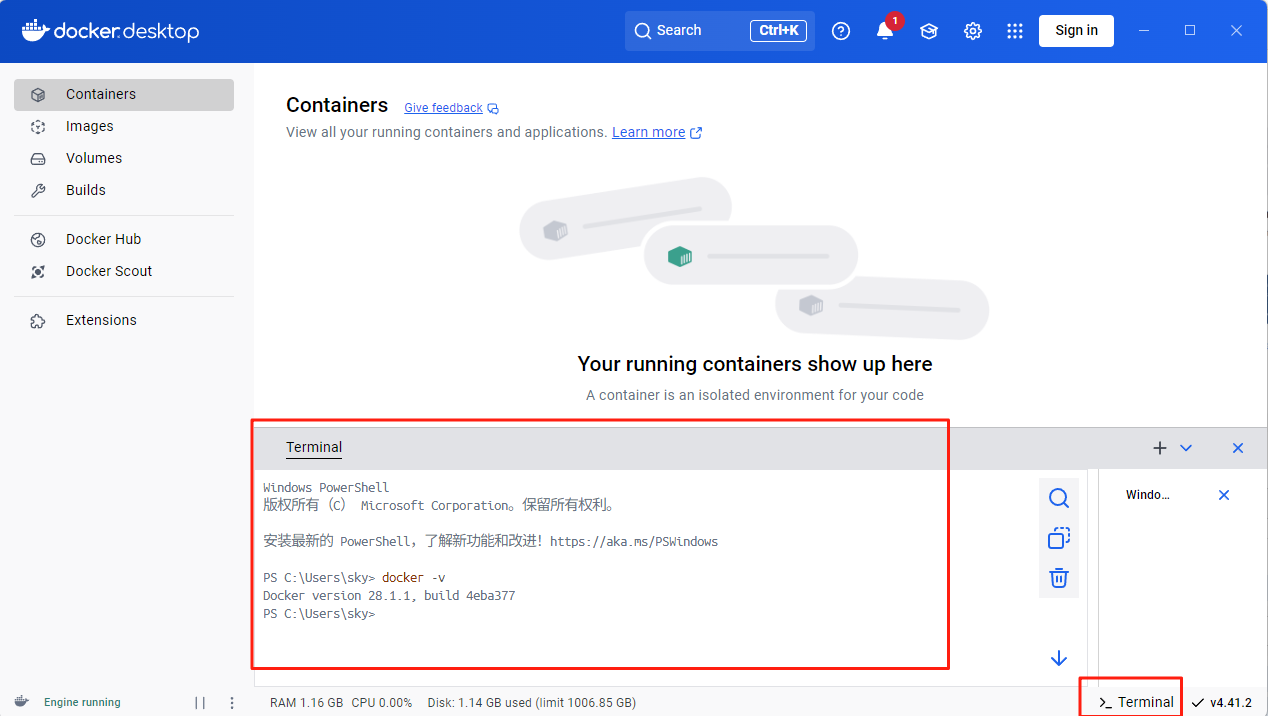The image size is (1268, 716).
Task: Click the copy terminal output icon
Action: 1059,538
